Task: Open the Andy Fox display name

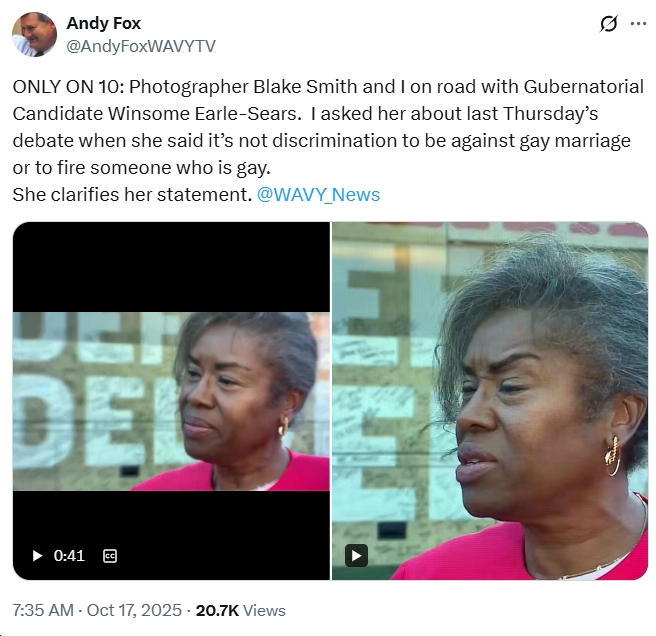Action: pos(103,23)
